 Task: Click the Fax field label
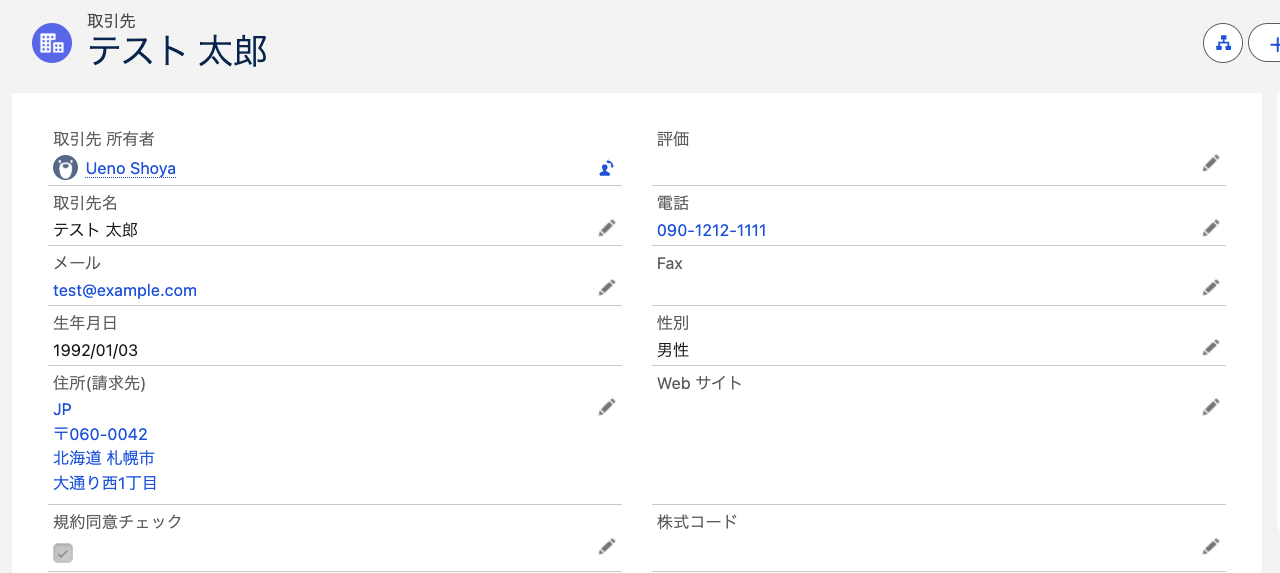(x=670, y=263)
